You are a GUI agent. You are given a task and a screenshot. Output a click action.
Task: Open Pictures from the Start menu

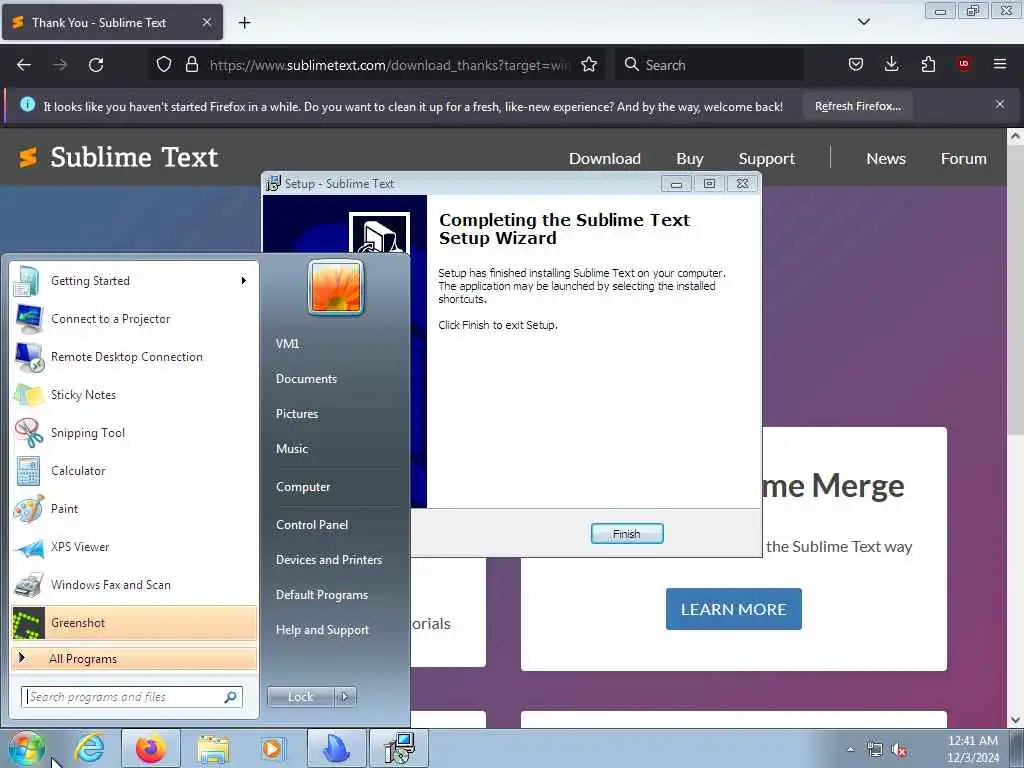297,414
